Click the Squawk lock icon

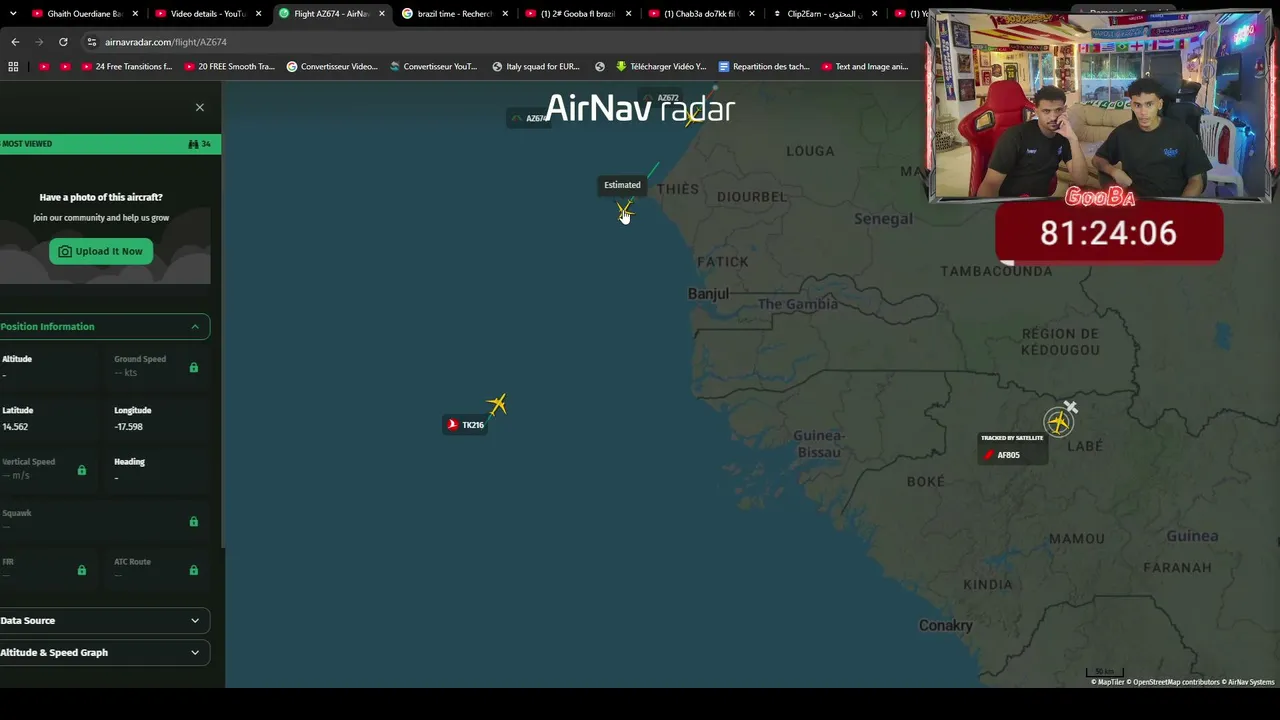tap(194, 521)
